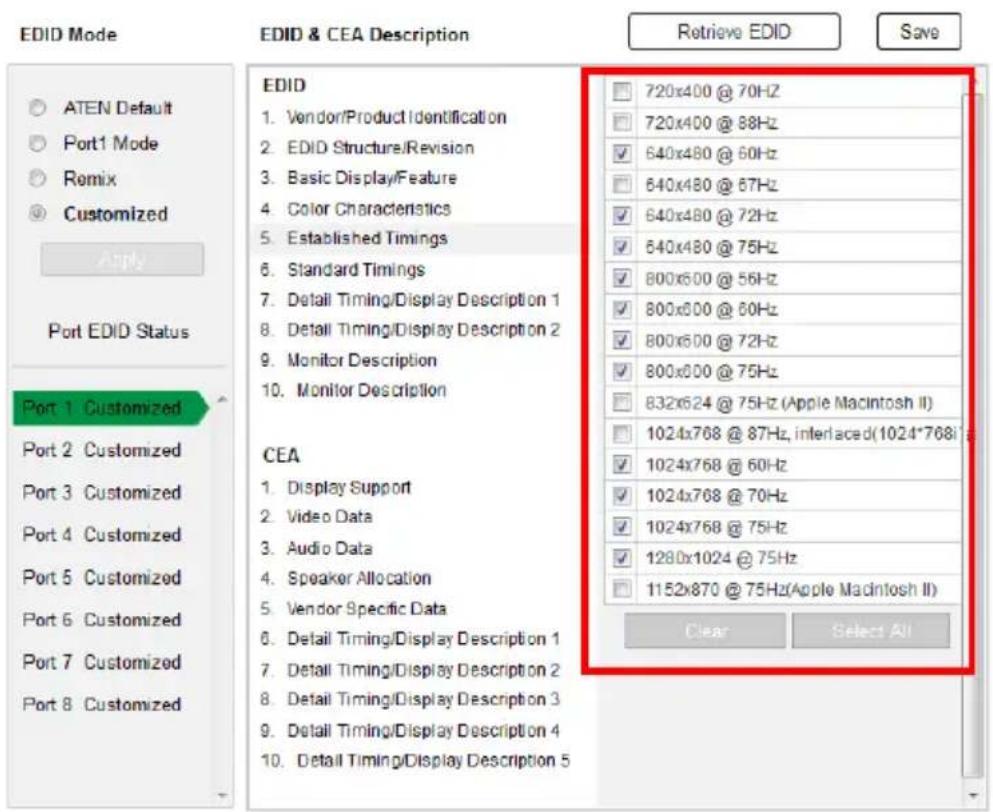Check 640x480 @ 67Hz timing

click(622, 184)
